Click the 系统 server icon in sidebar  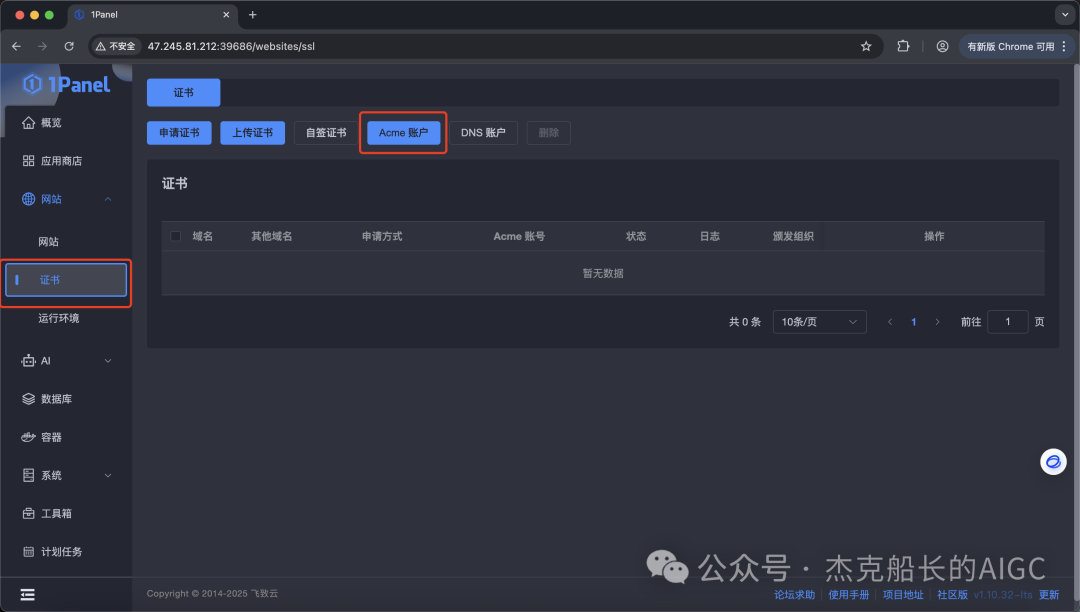pos(28,475)
